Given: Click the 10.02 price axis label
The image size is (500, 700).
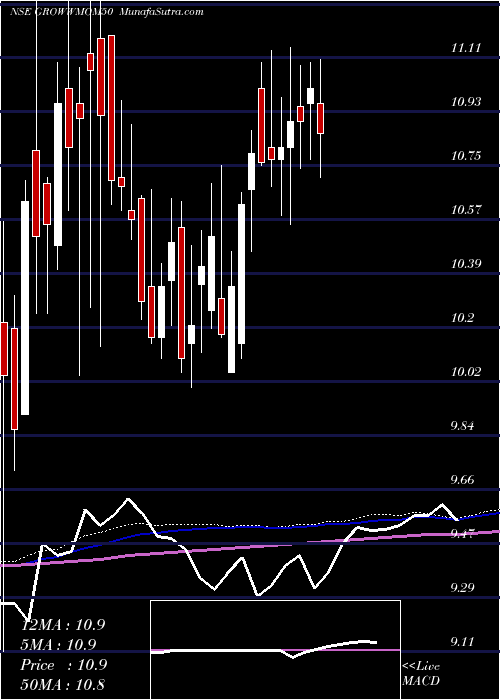Looking at the screenshot, I should click(466, 372).
